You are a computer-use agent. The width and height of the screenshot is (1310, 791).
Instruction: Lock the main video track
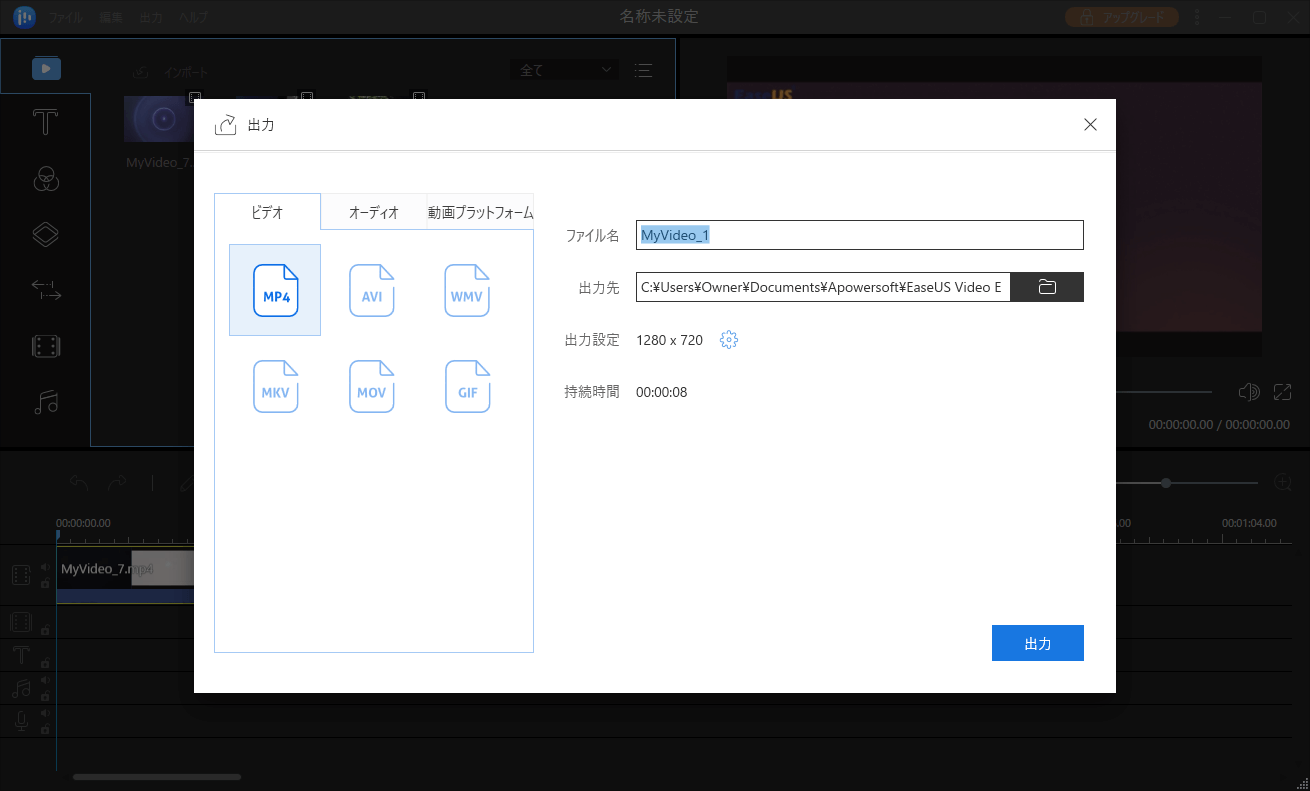click(45, 583)
